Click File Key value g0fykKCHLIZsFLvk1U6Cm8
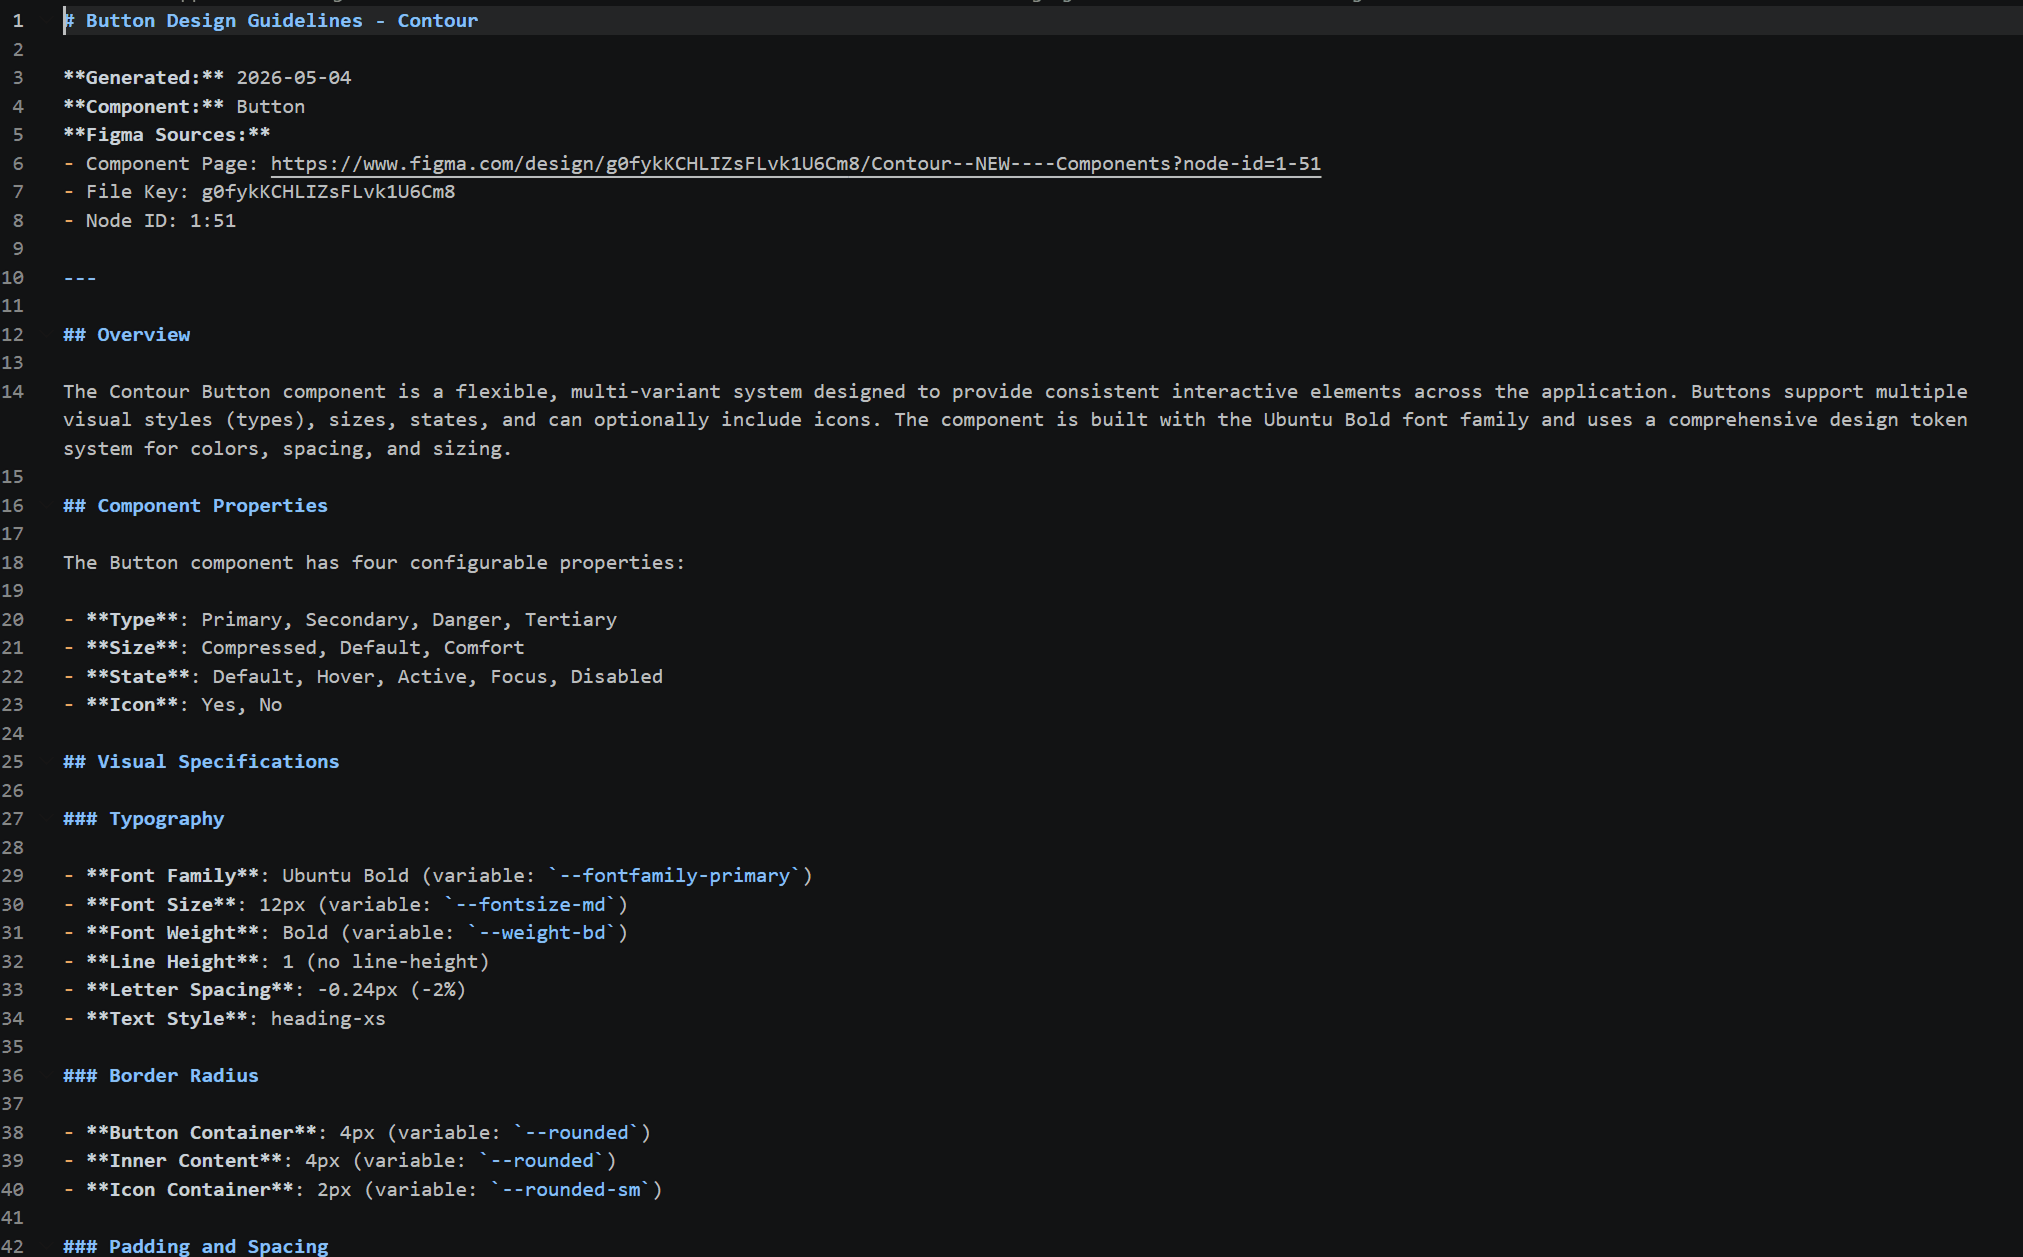The height and width of the screenshot is (1257, 2023). 328,192
